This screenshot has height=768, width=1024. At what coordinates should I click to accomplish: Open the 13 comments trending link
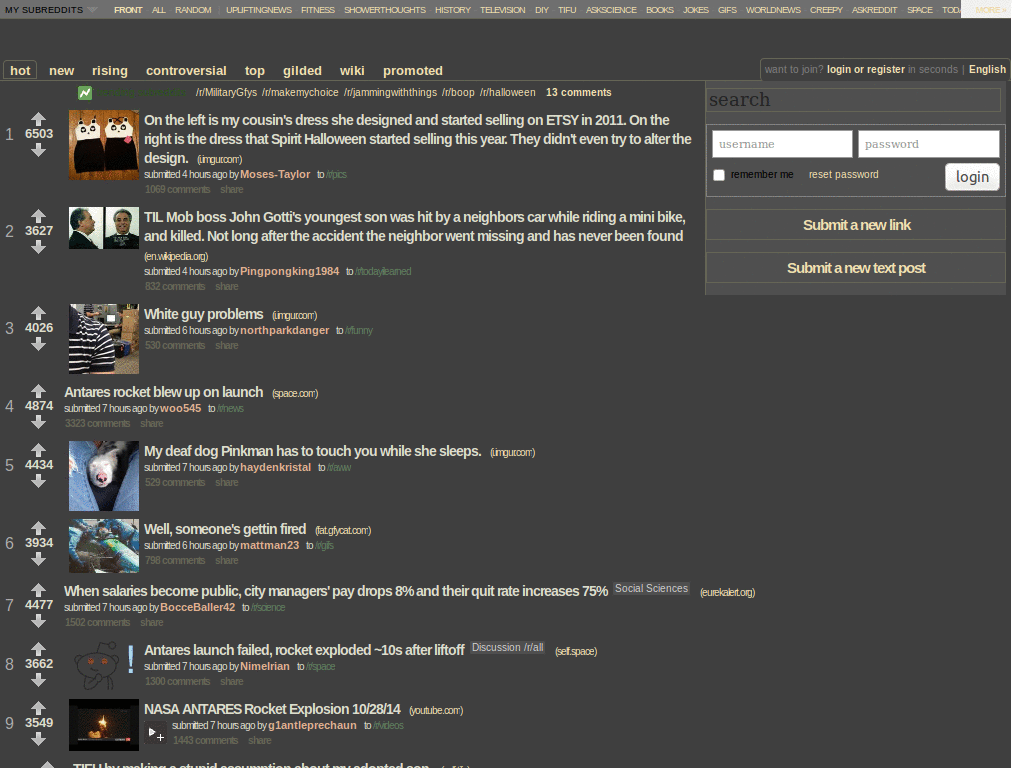pyautogui.click(x=579, y=93)
